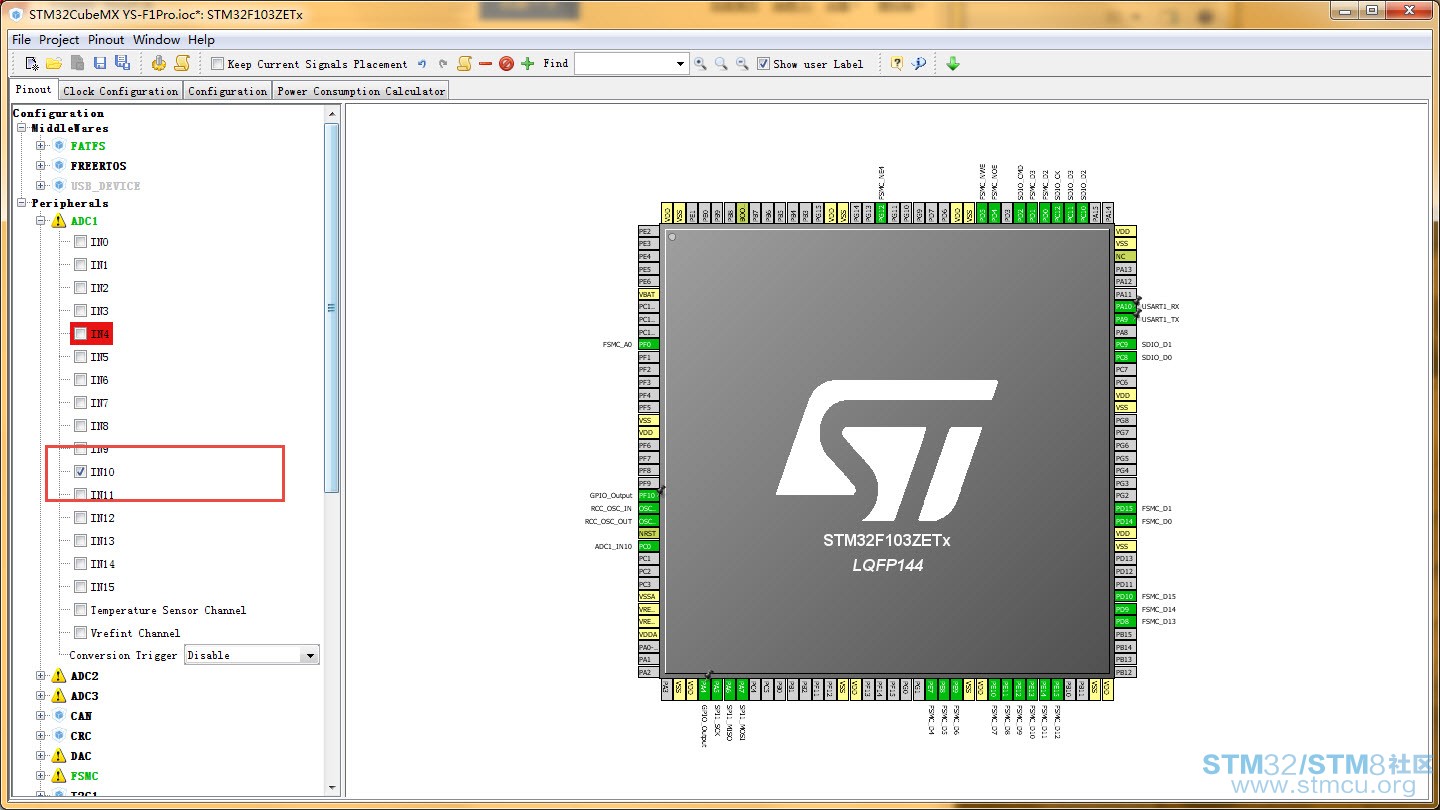Switch to the Configuration tab
The width and height of the screenshot is (1440, 810).
click(228, 91)
